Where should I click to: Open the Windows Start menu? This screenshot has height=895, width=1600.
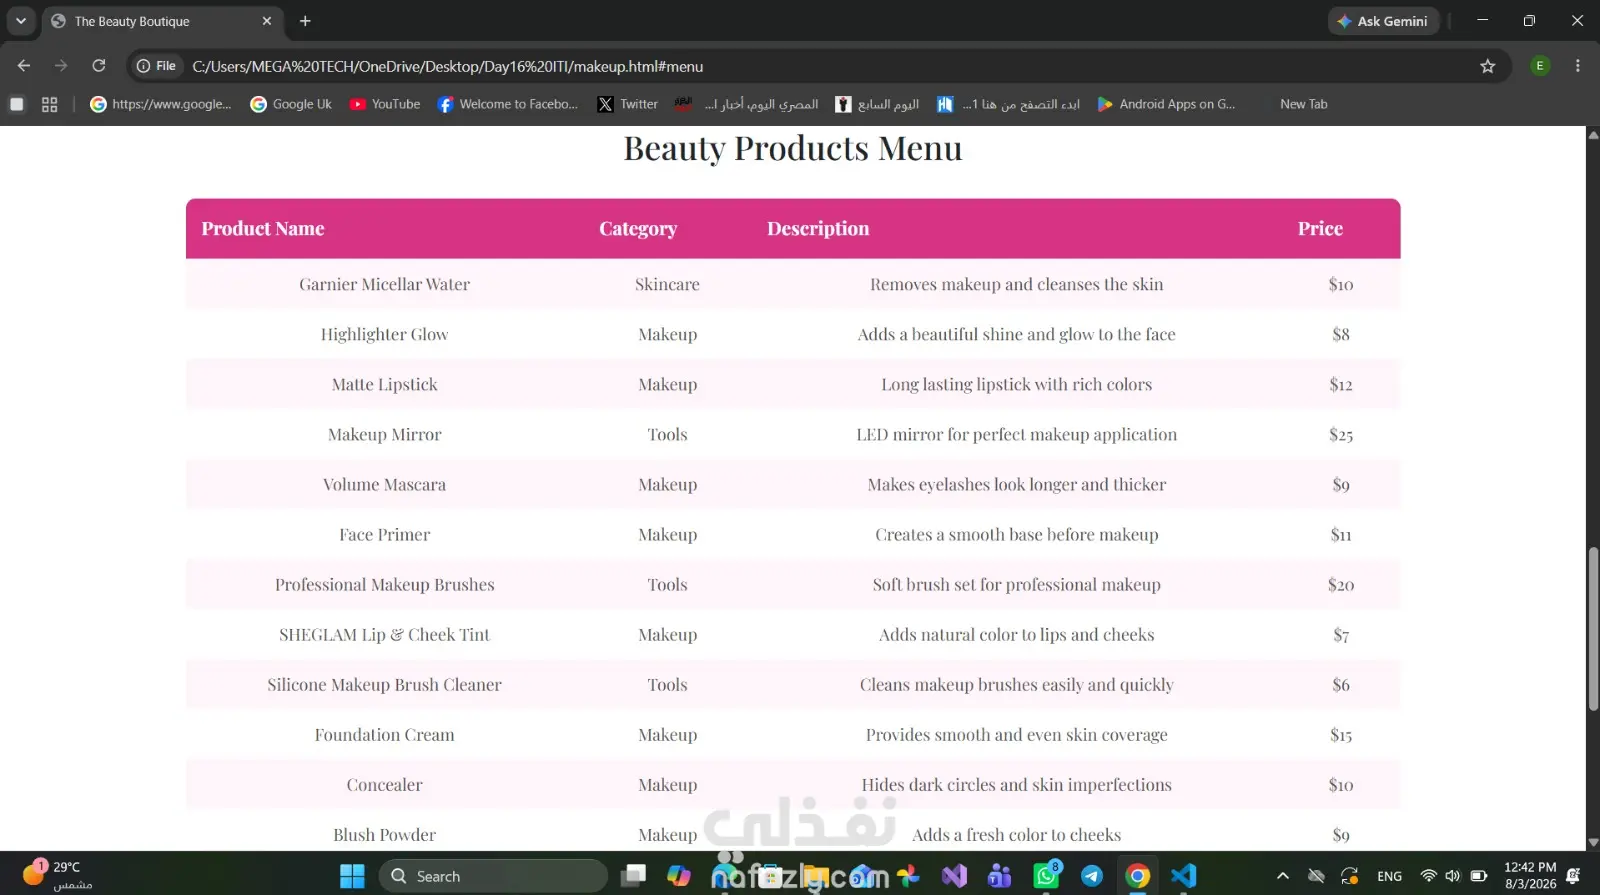[352, 876]
